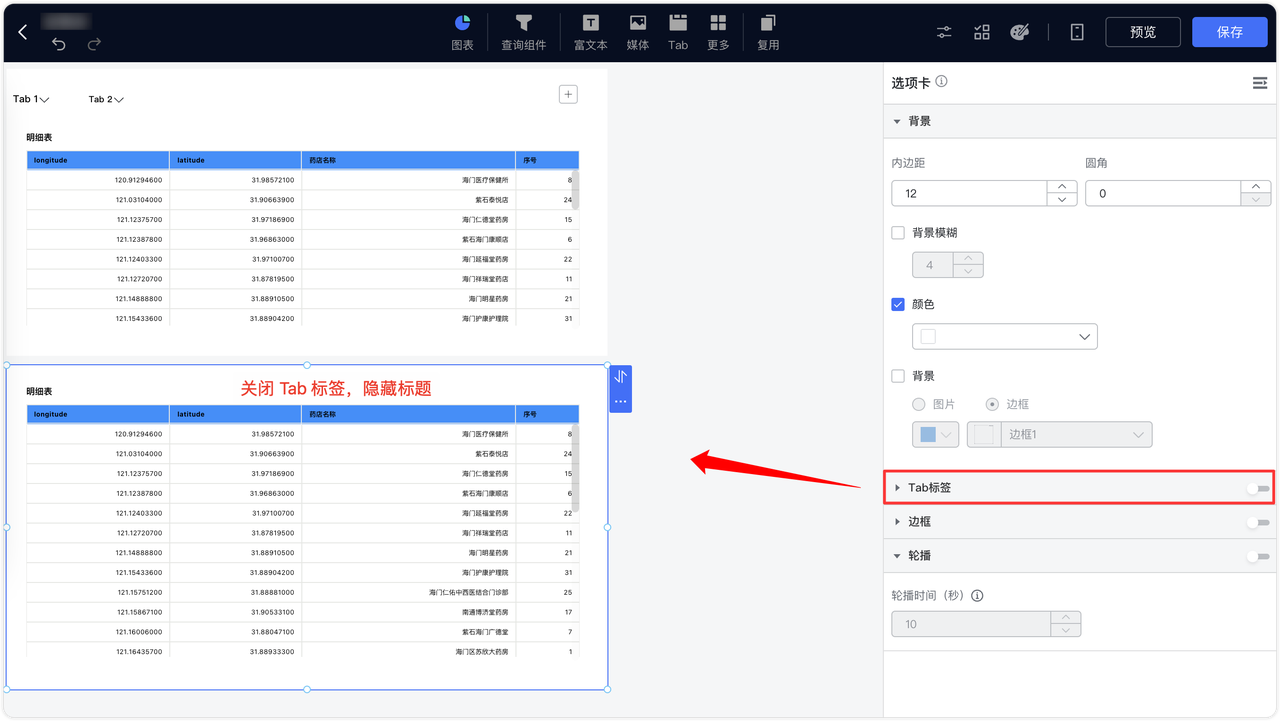Toggle the Tab标签 switch
This screenshot has width=1280, height=721.
click(1259, 488)
